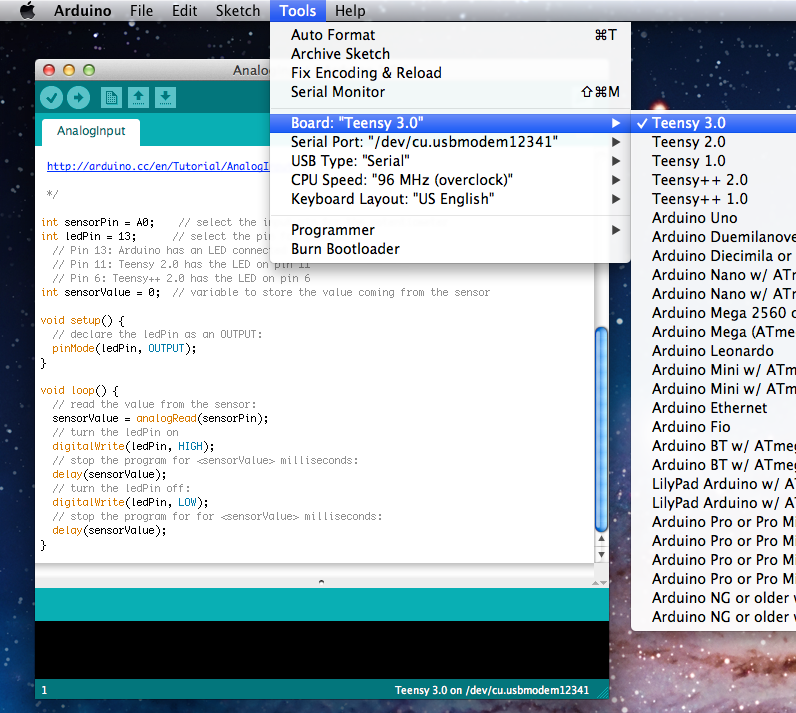Viewport: 796px width, 713px height.
Task: Expand the CPU Speed submenu
Action: pos(450,180)
